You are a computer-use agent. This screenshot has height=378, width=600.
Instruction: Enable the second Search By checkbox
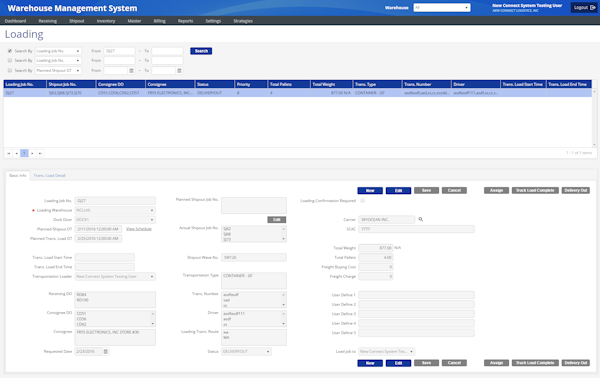coord(10,60)
